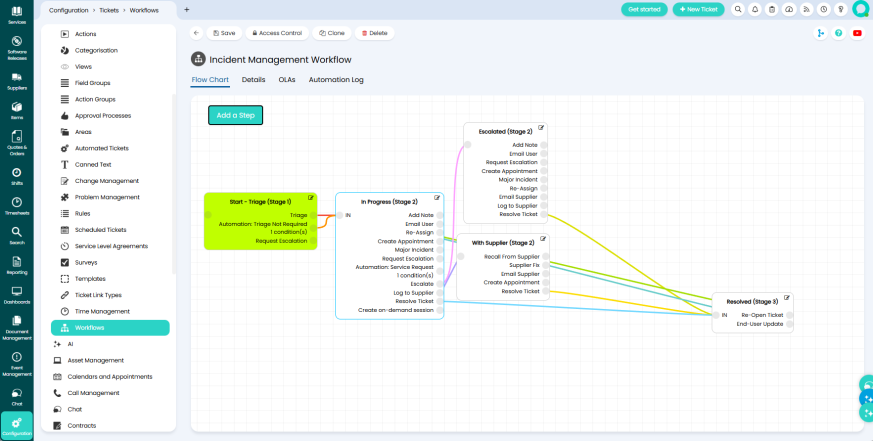Open the clock history icon in top bar
The height and width of the screenshot is (441, 873).
point(823,9)
